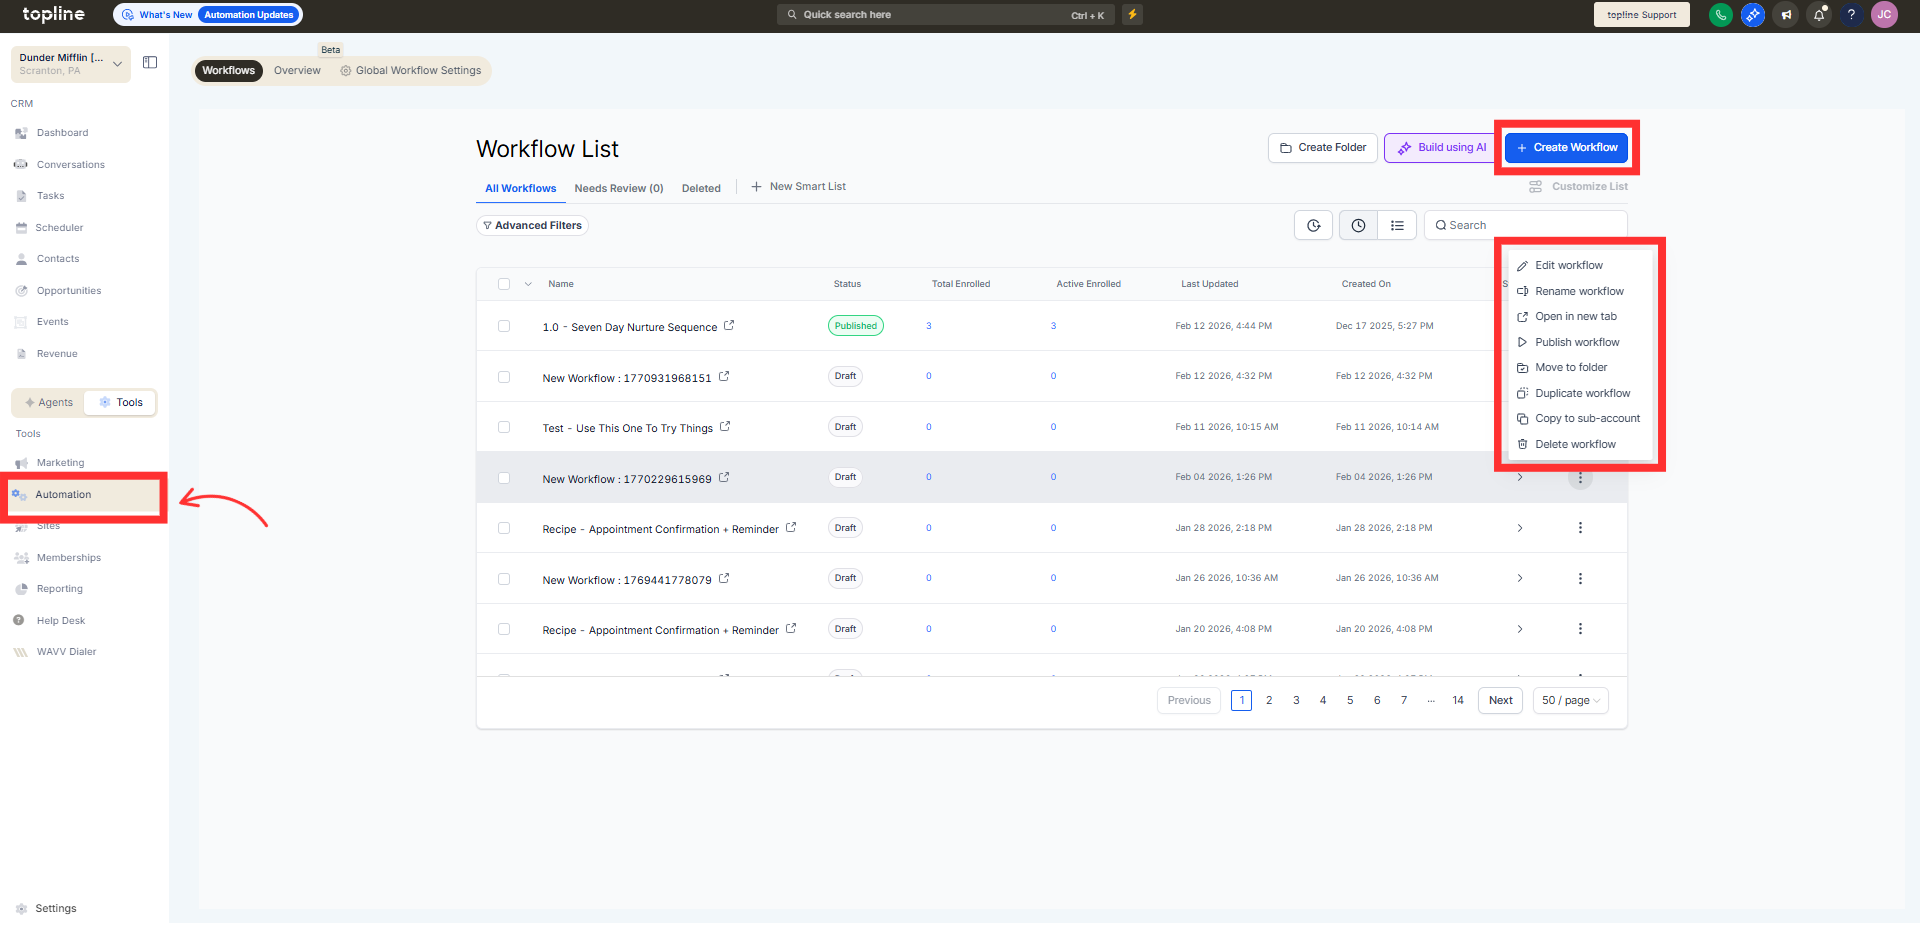Open the notifications bell icon
Image resolution: width=1920 pixels, height=926 pixels.
pos(1818,15)
